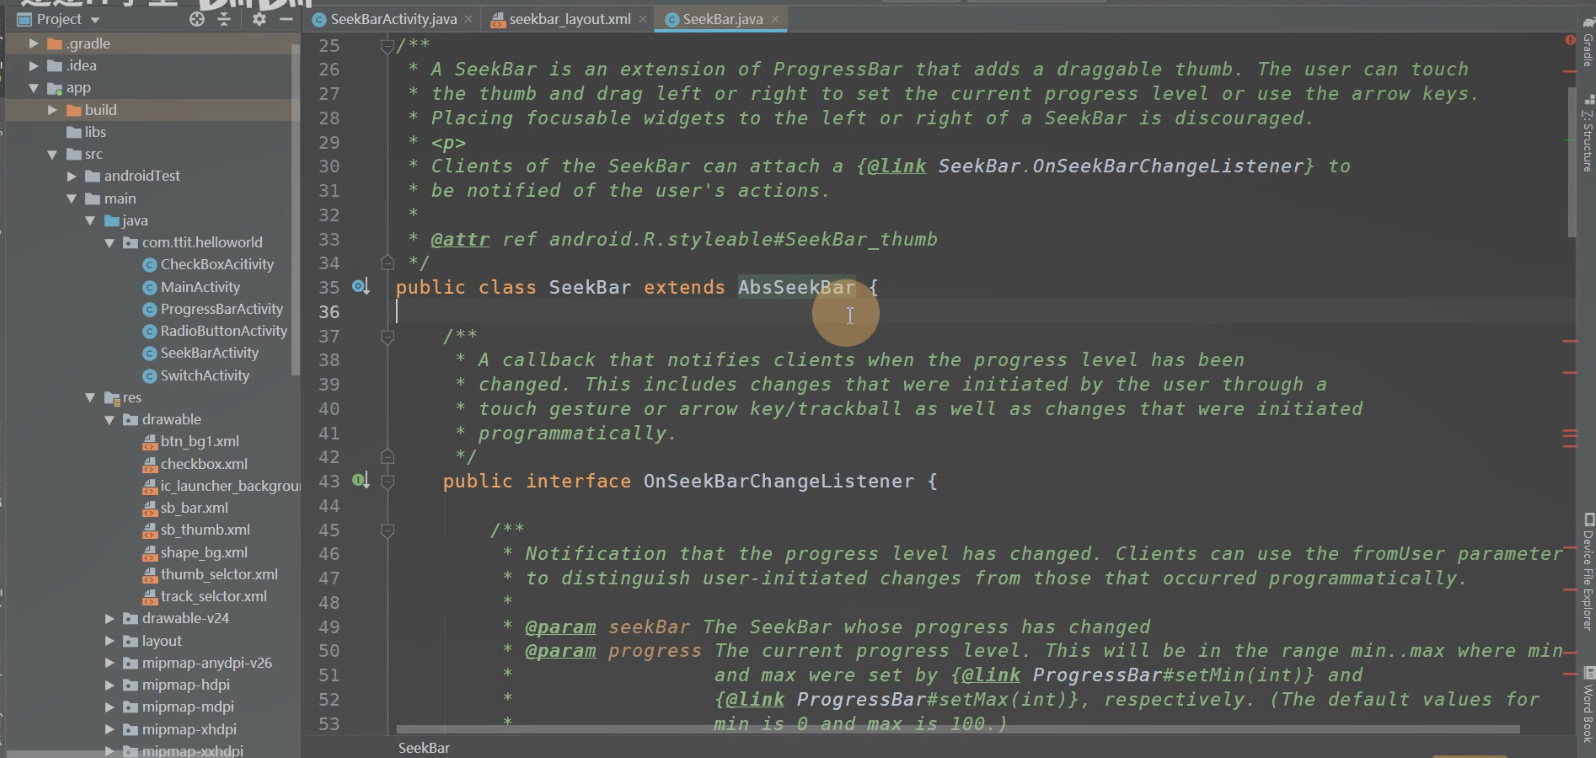Open the Gradle tool window
This screenshot has height=758, width=1596.
1587,43
